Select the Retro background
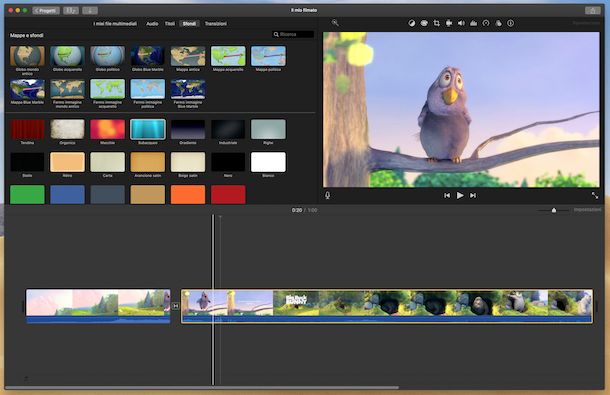 point(67,162)
